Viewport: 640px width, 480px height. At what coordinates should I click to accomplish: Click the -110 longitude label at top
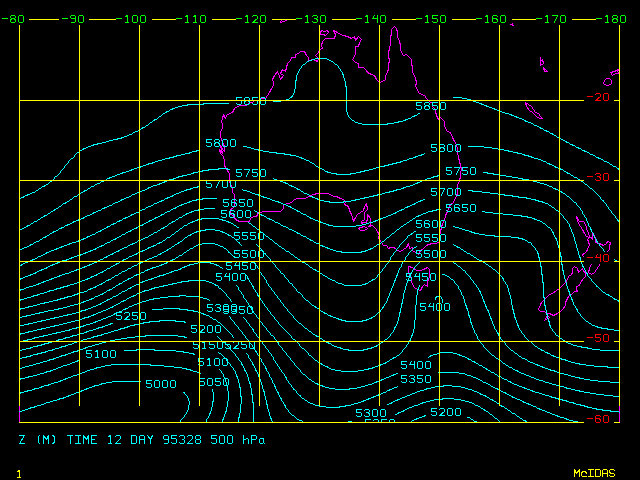tap(194, 19)
